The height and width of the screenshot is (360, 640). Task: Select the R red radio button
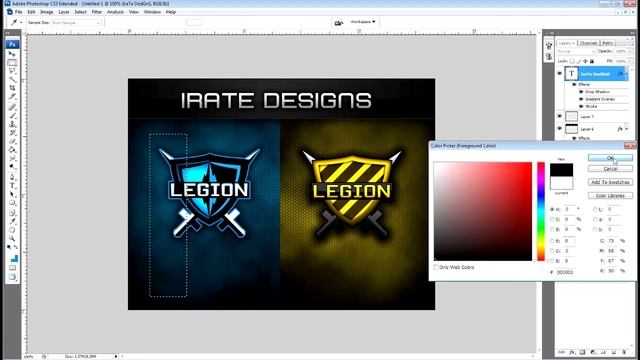[x=552, y=241]
